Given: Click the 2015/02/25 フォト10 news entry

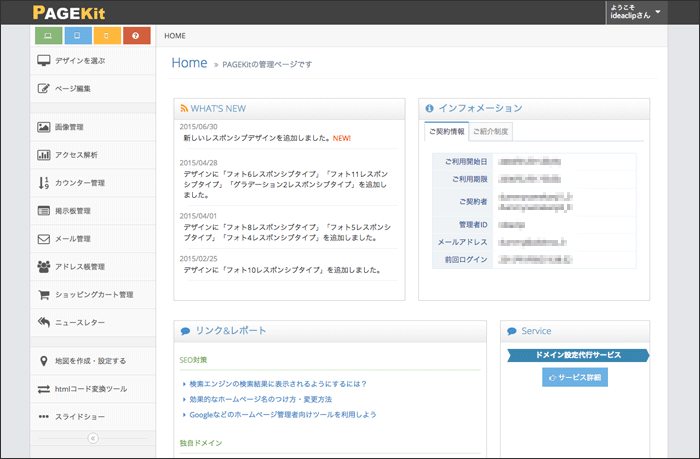Looking at the screenshot, I should click(x=282, y=270).
